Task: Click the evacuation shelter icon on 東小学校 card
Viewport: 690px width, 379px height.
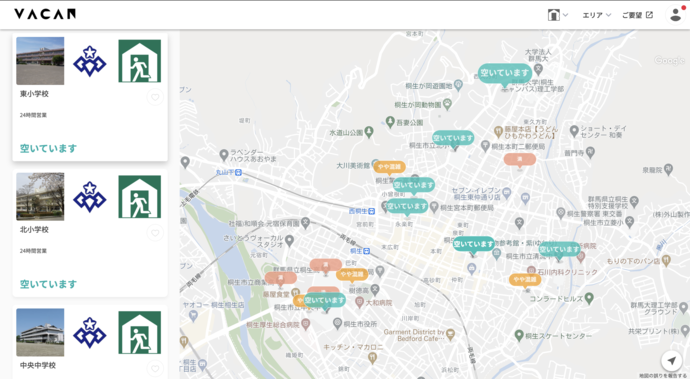Action: 139,61
